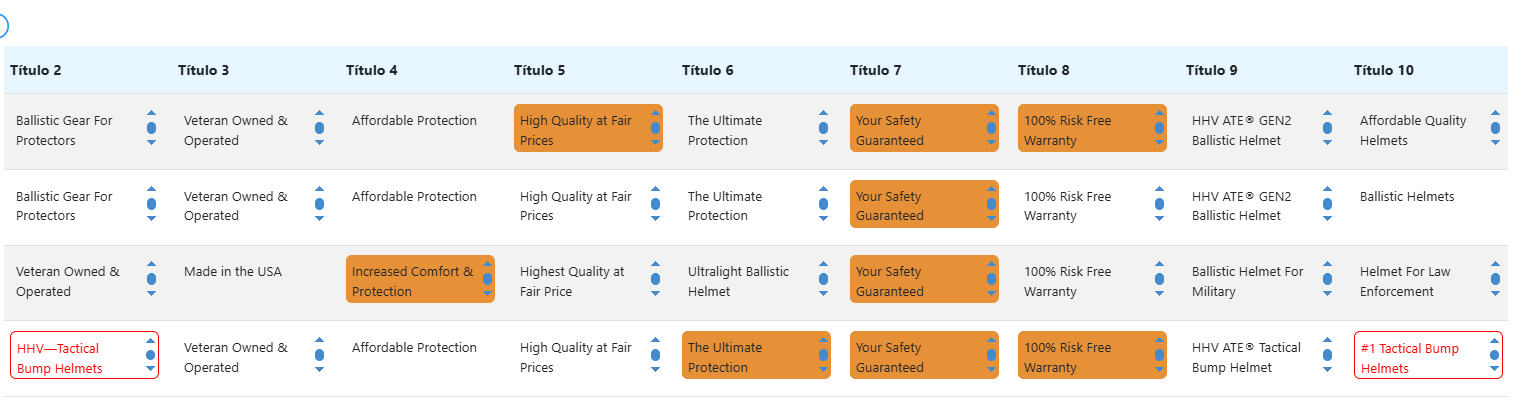This screenshot has height=405, width=1538.
Task: Click up arrow in Ultralight Ballistic Helmet cell
Action: (x=823, y=265)
